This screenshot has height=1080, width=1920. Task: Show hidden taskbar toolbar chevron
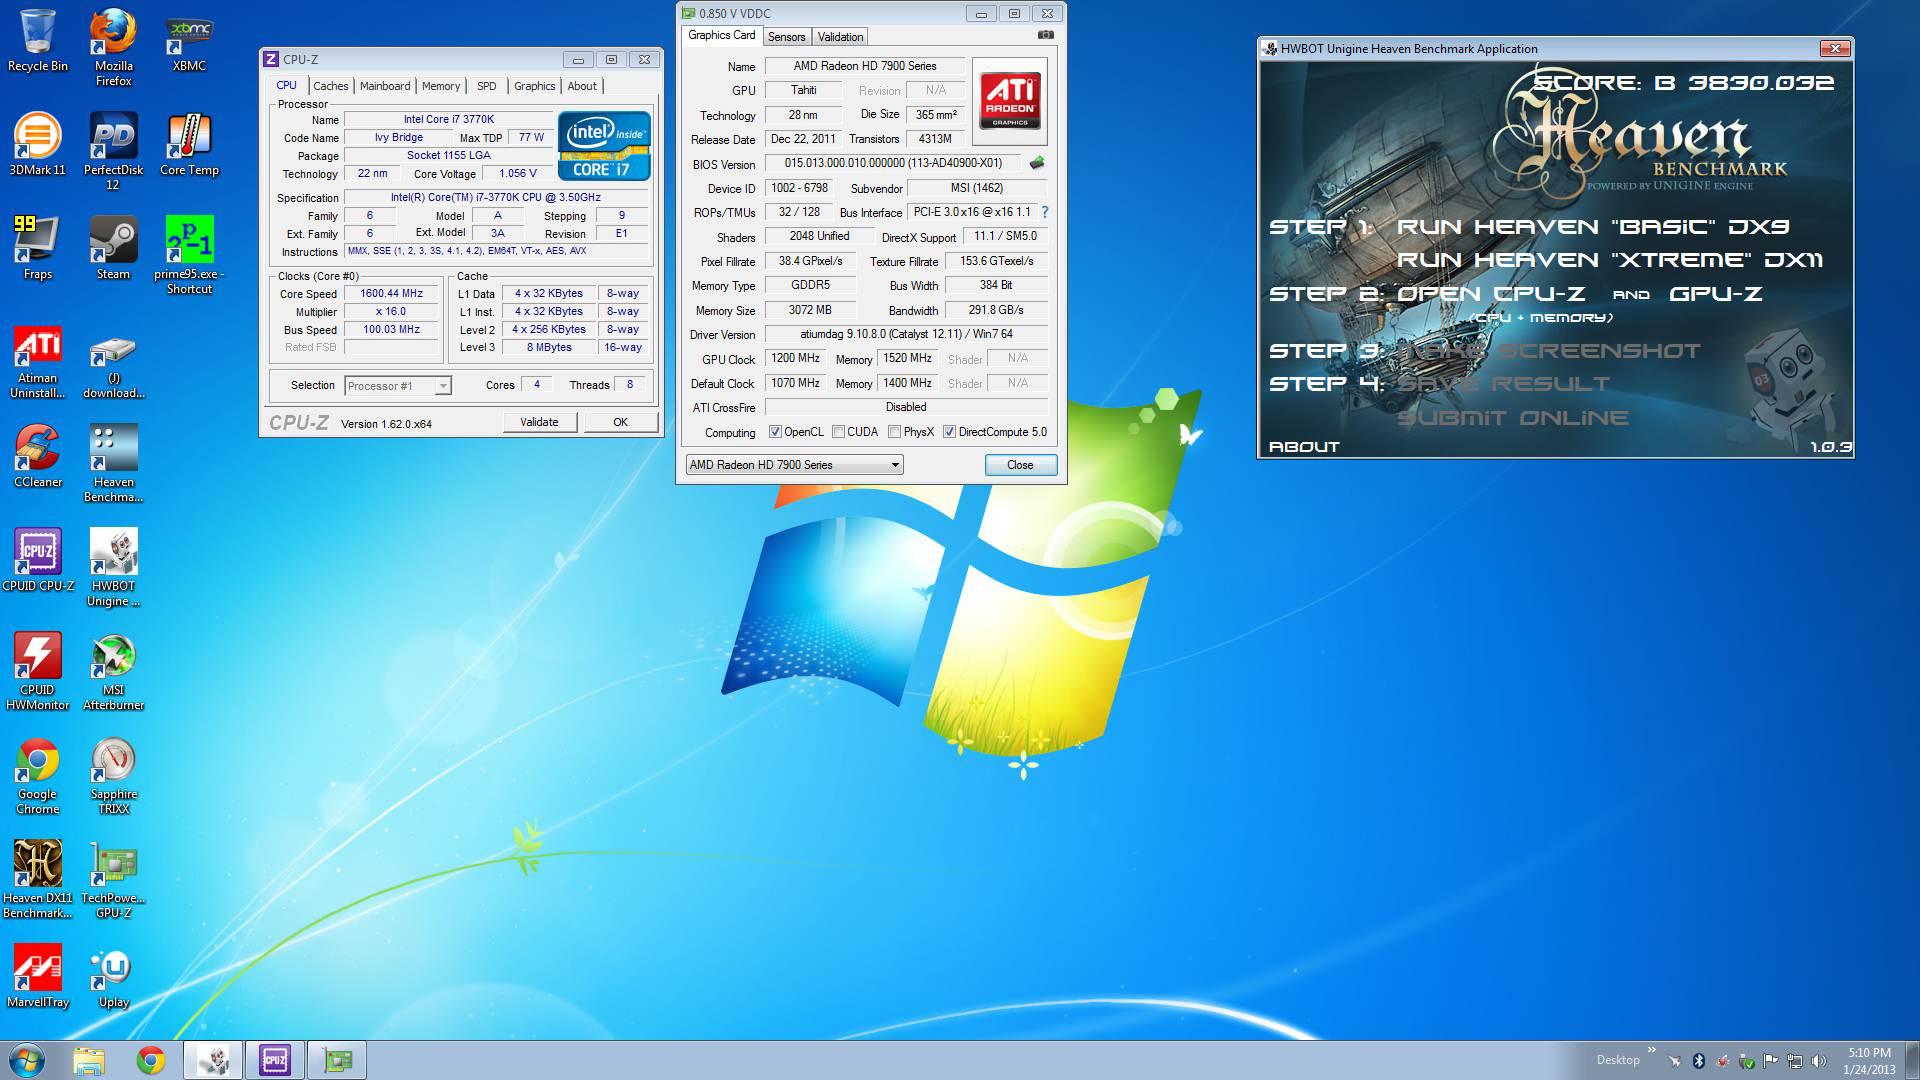click(x=1651, y=1050)
